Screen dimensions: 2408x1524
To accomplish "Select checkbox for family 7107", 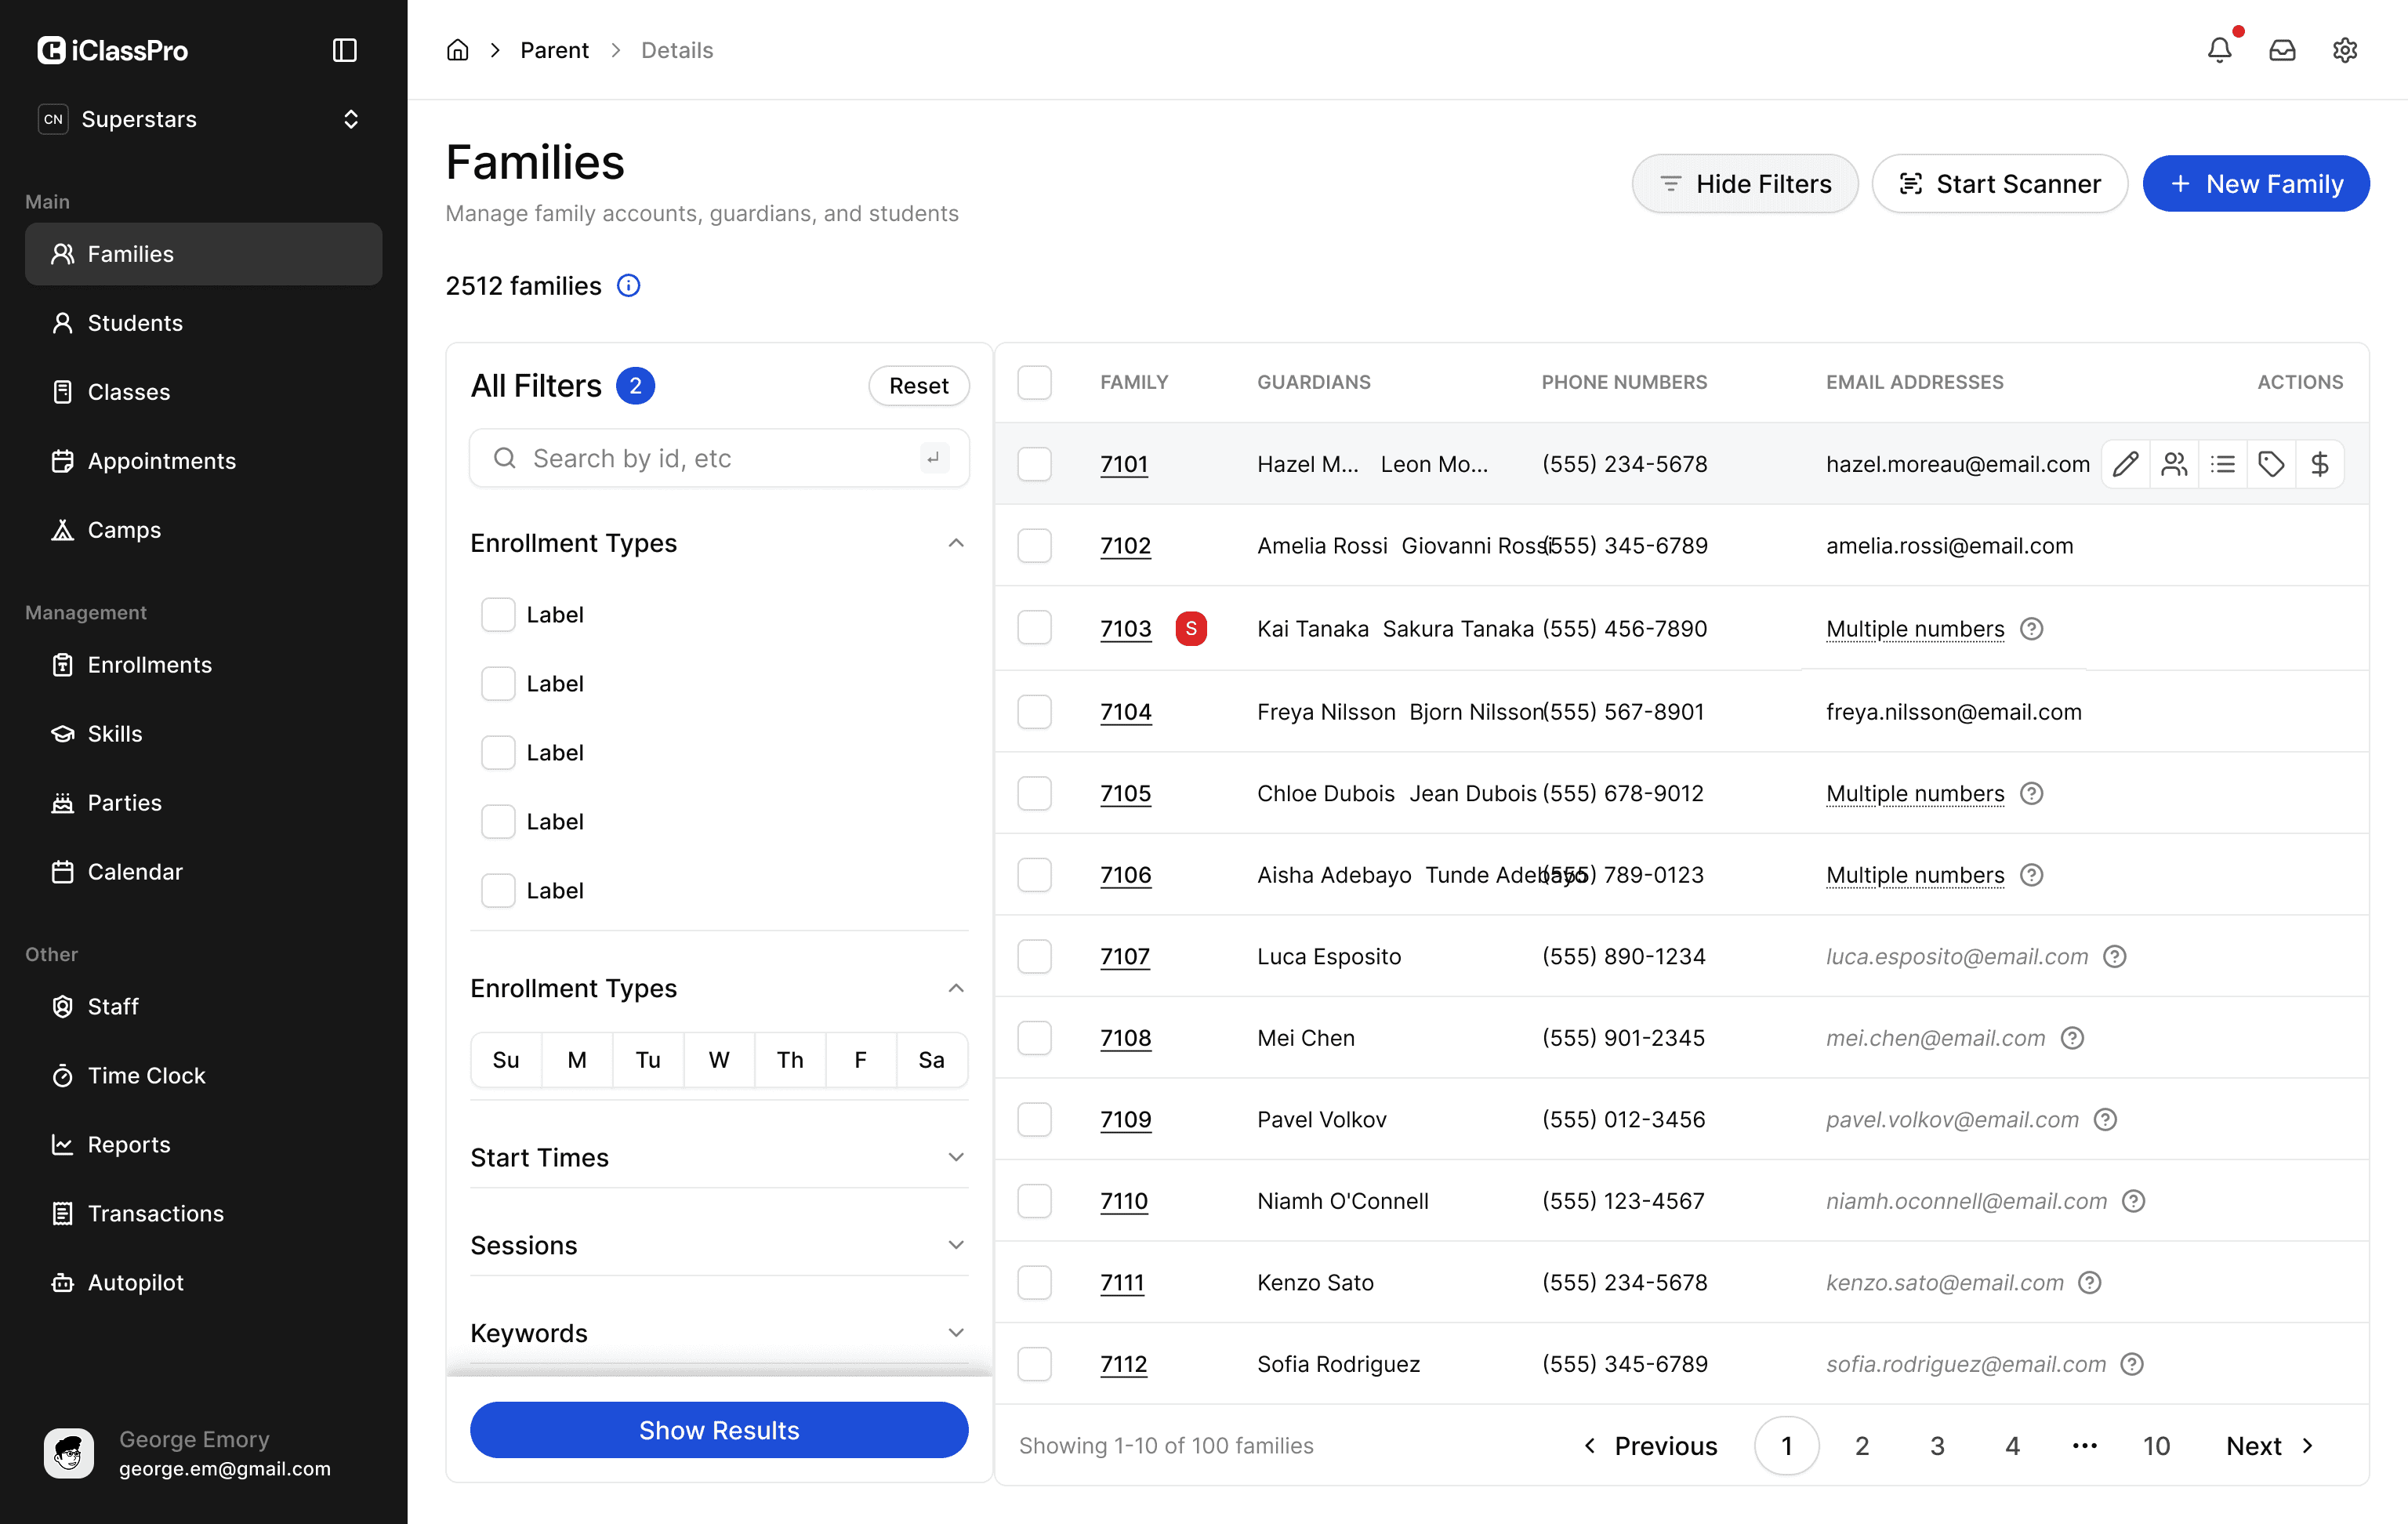I will [x=1034, y=957].
